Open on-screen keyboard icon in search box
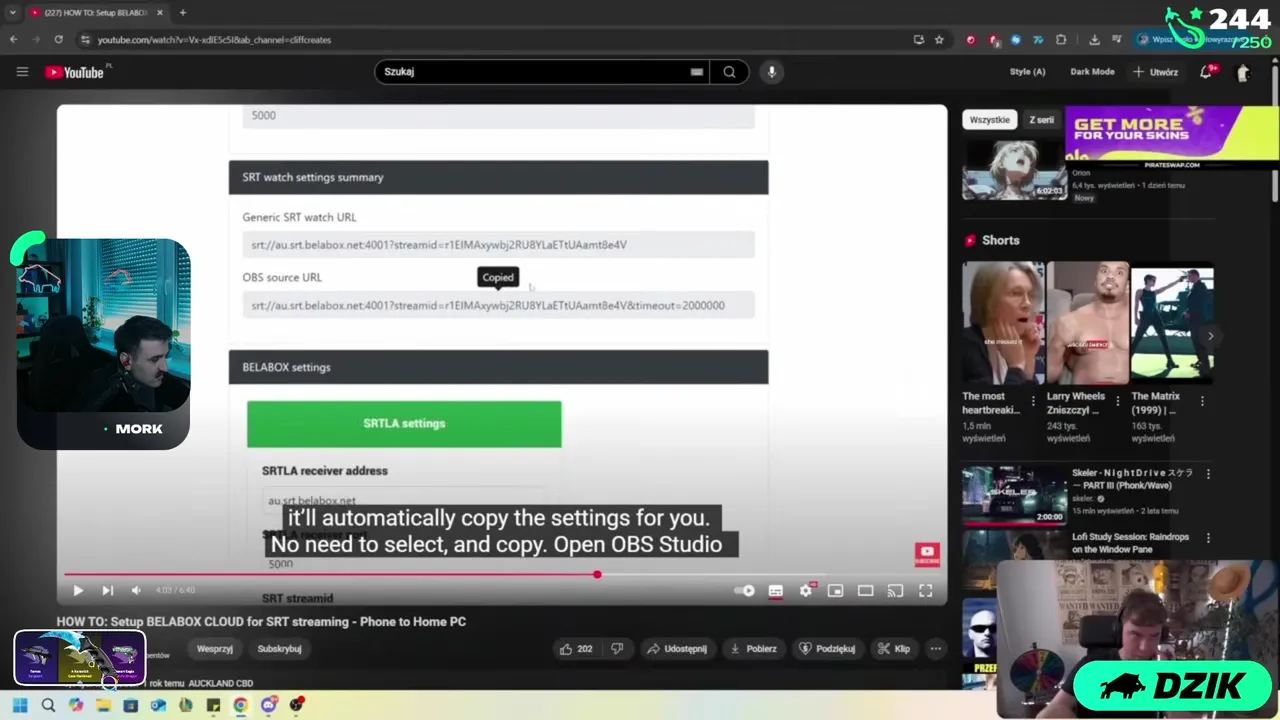1280x720 pixels. 696,72
